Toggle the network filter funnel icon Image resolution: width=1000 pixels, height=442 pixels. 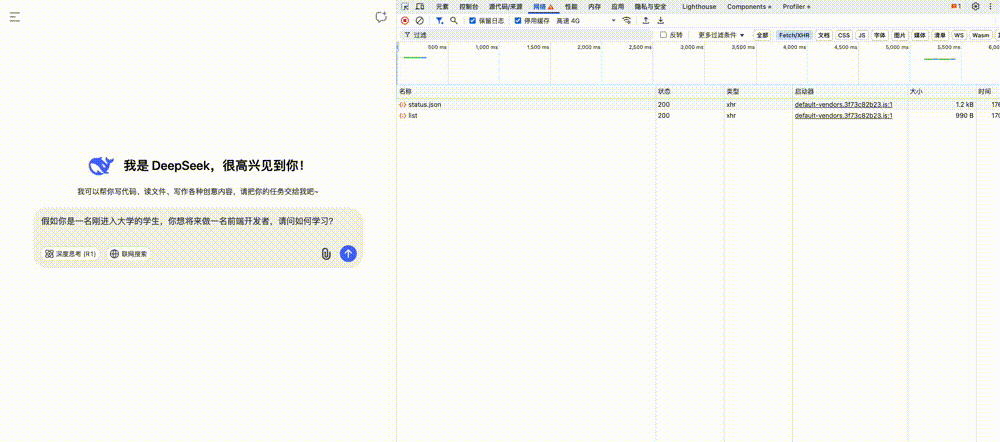439,20
